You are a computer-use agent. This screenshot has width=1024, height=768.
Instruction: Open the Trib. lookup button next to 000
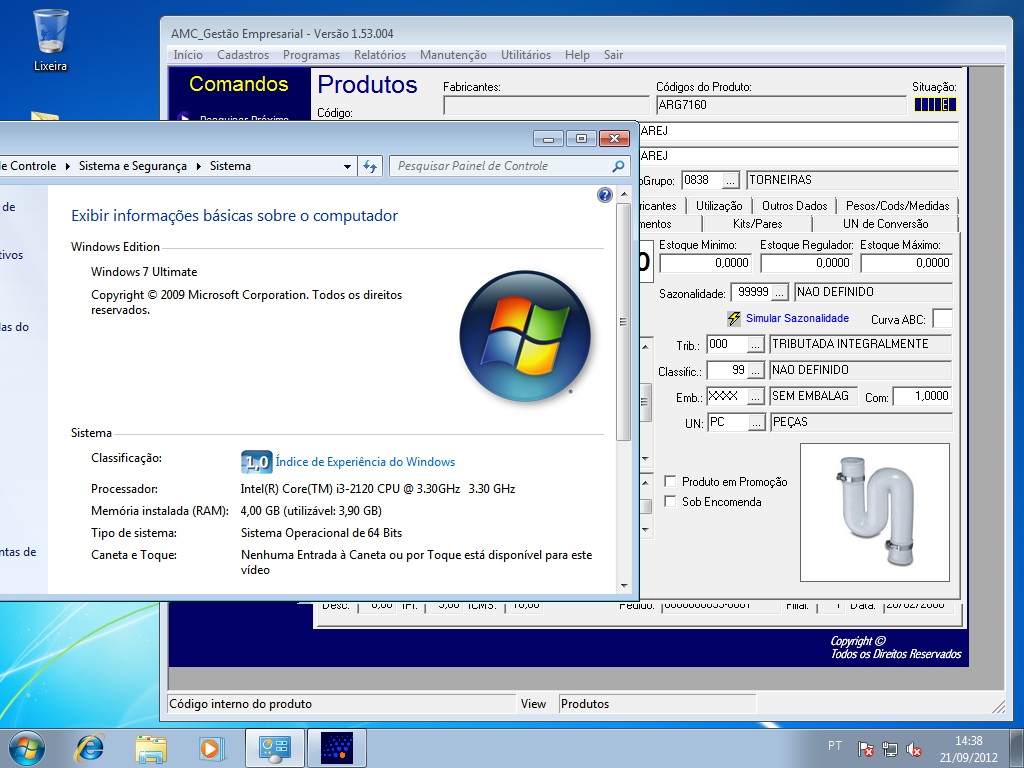[755, 344]
